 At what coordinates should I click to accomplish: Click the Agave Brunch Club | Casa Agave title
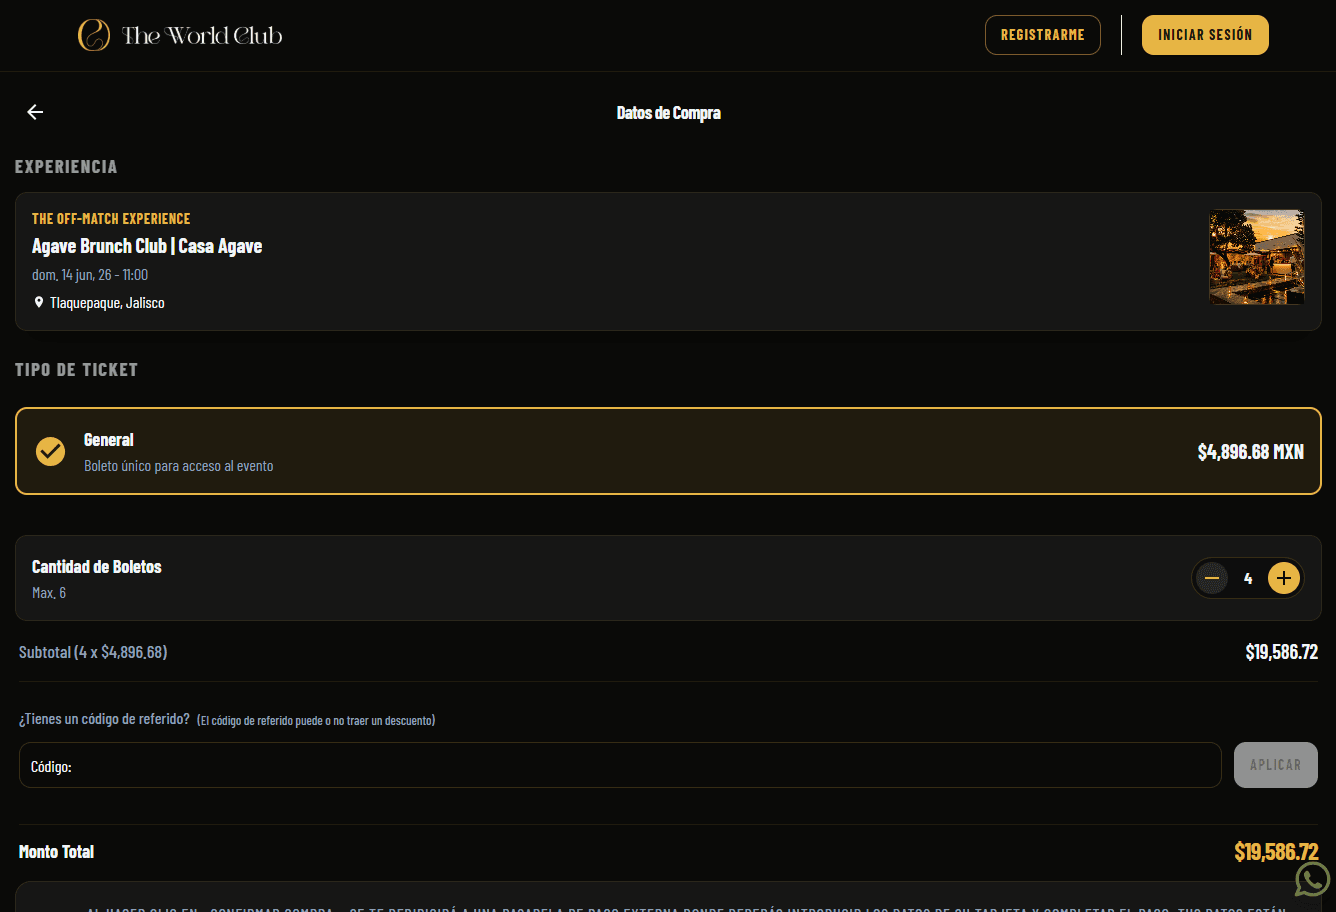click(x=147, y=246)
